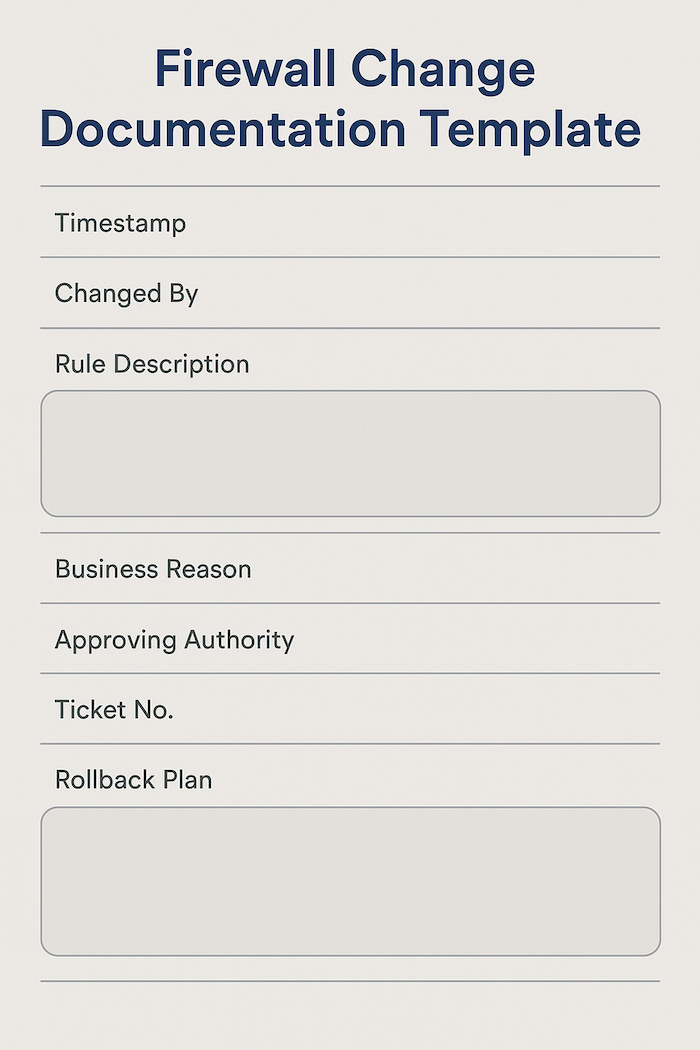The image size is (700, 1050).
Task: Click the empty space right of Changed By
Action: [430, 293]
